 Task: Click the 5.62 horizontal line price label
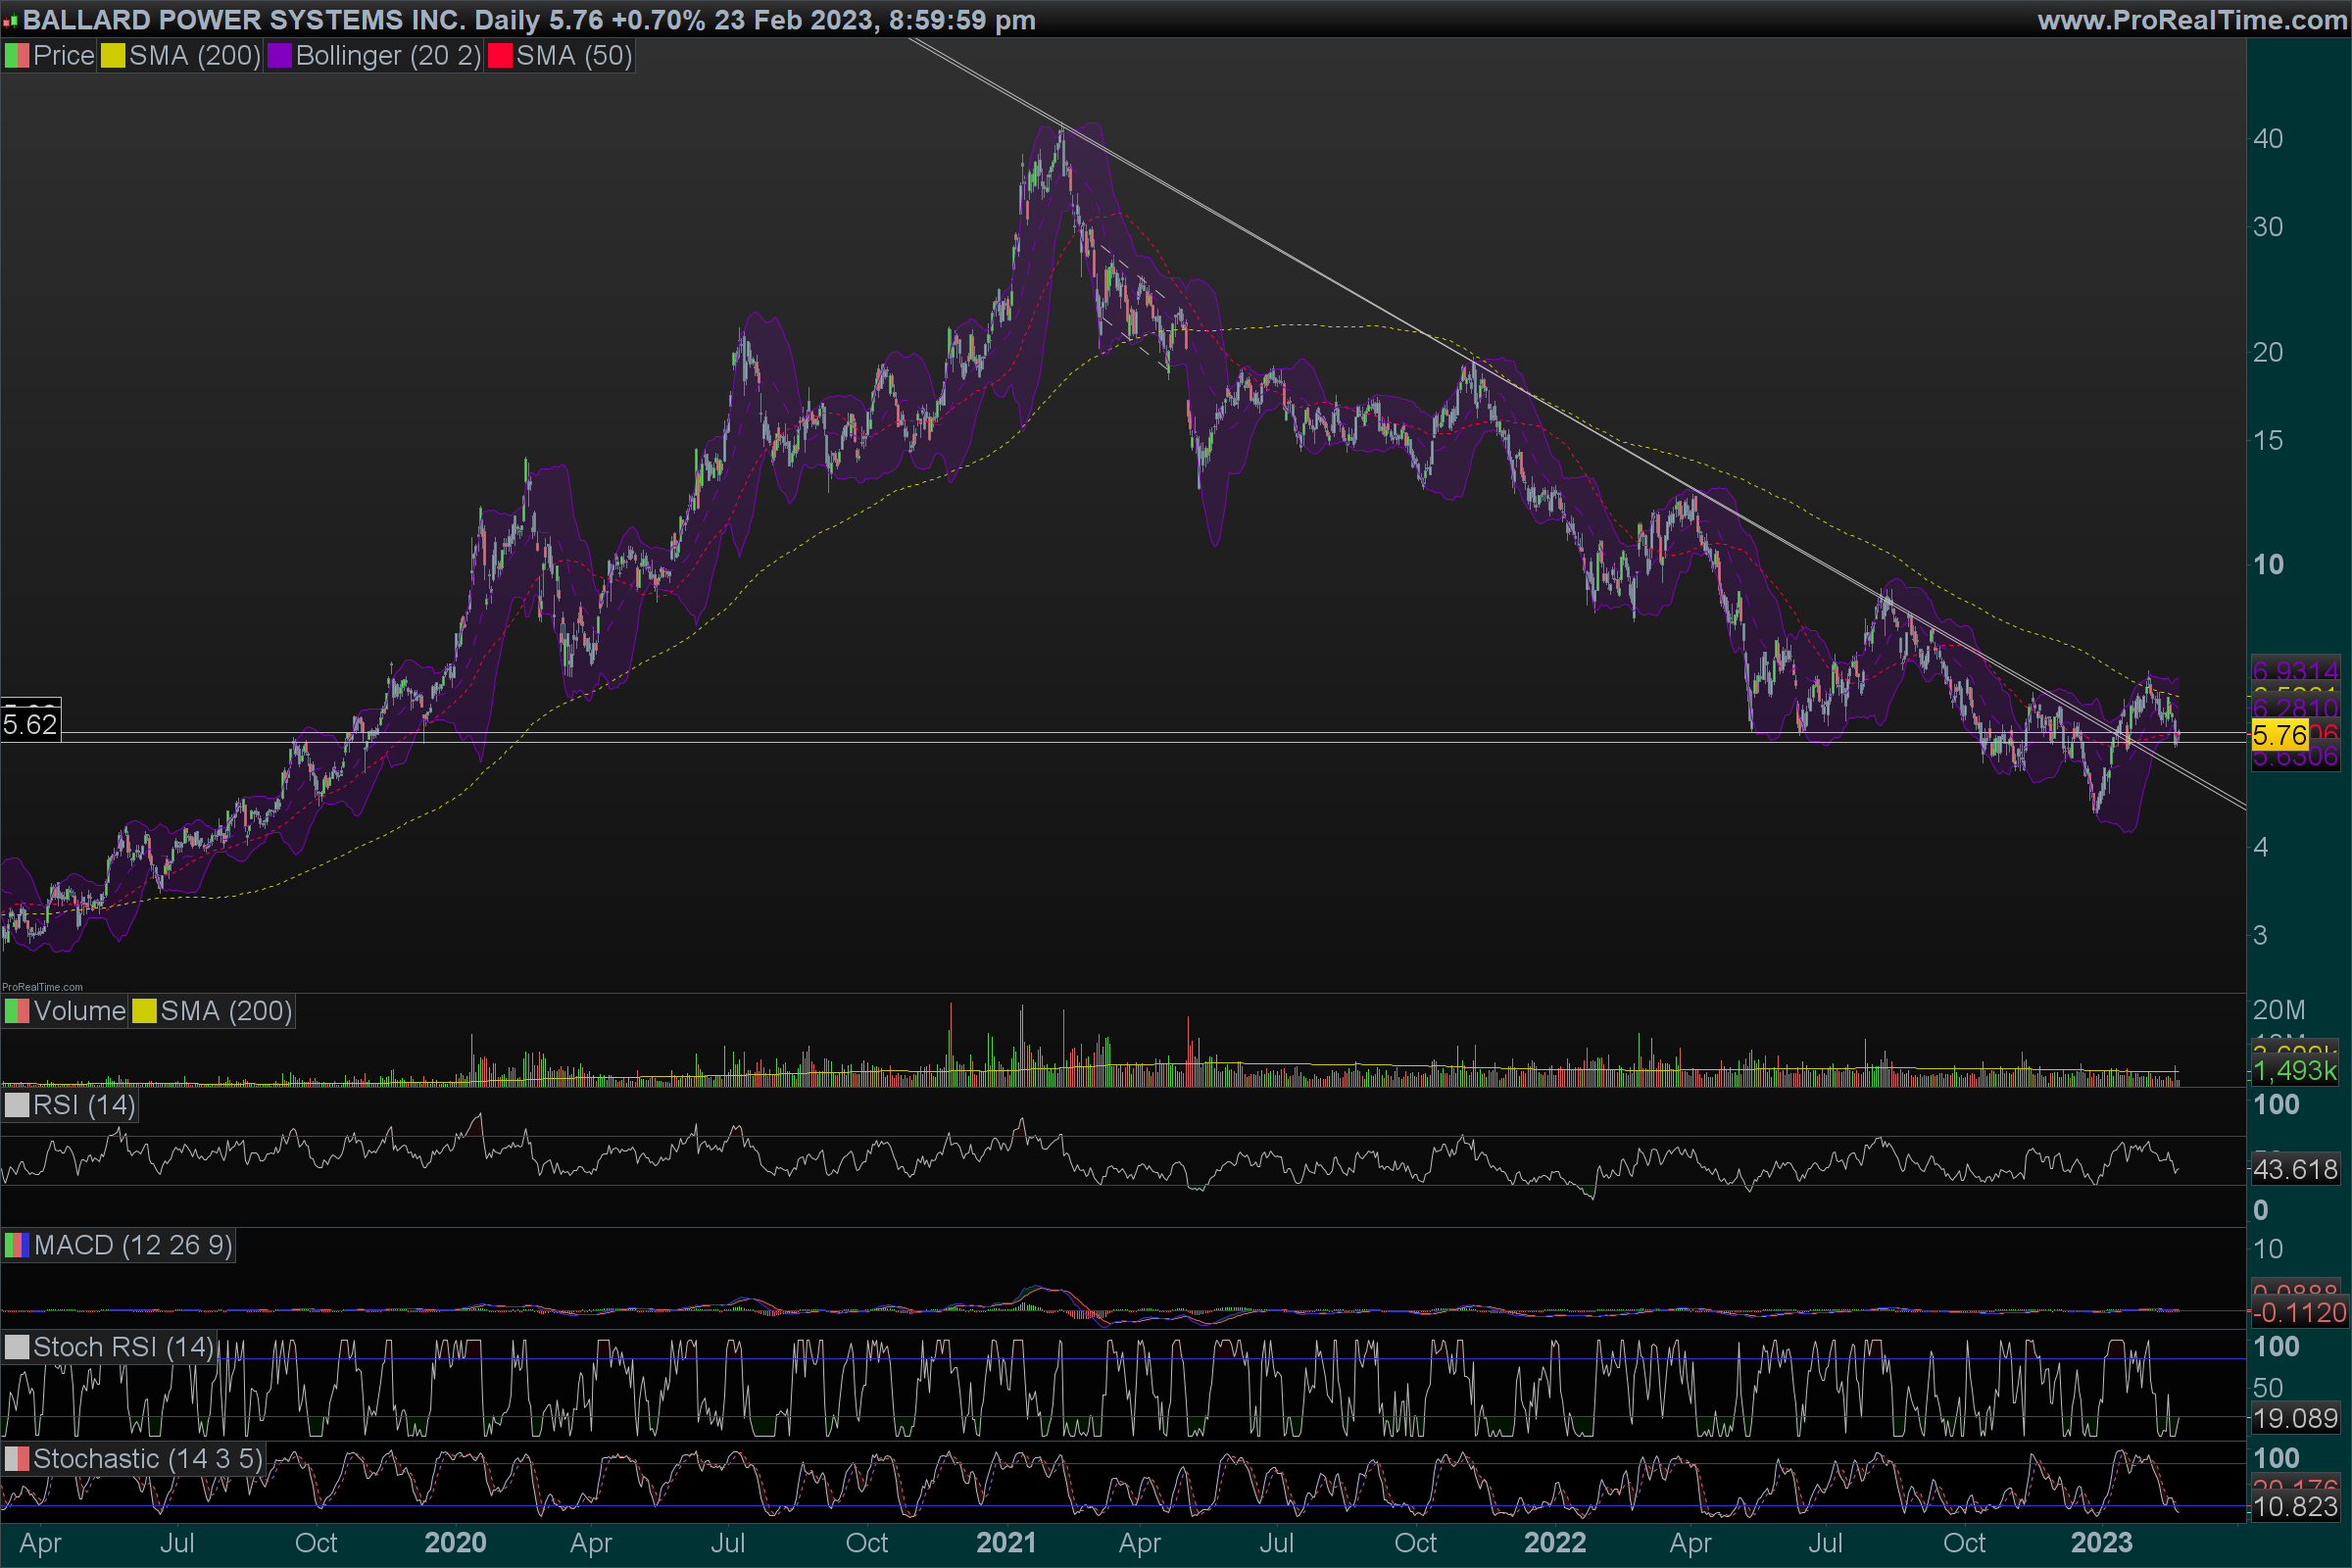tap(30, 724)
